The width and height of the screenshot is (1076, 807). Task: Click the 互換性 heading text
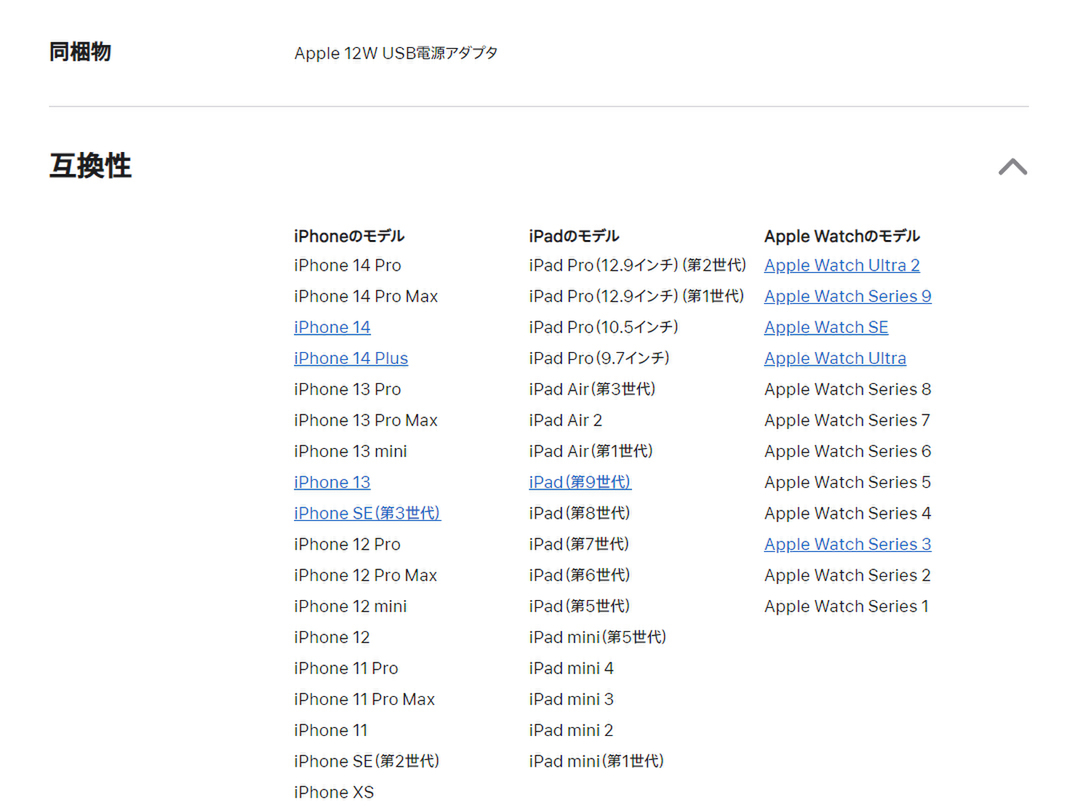89,167
